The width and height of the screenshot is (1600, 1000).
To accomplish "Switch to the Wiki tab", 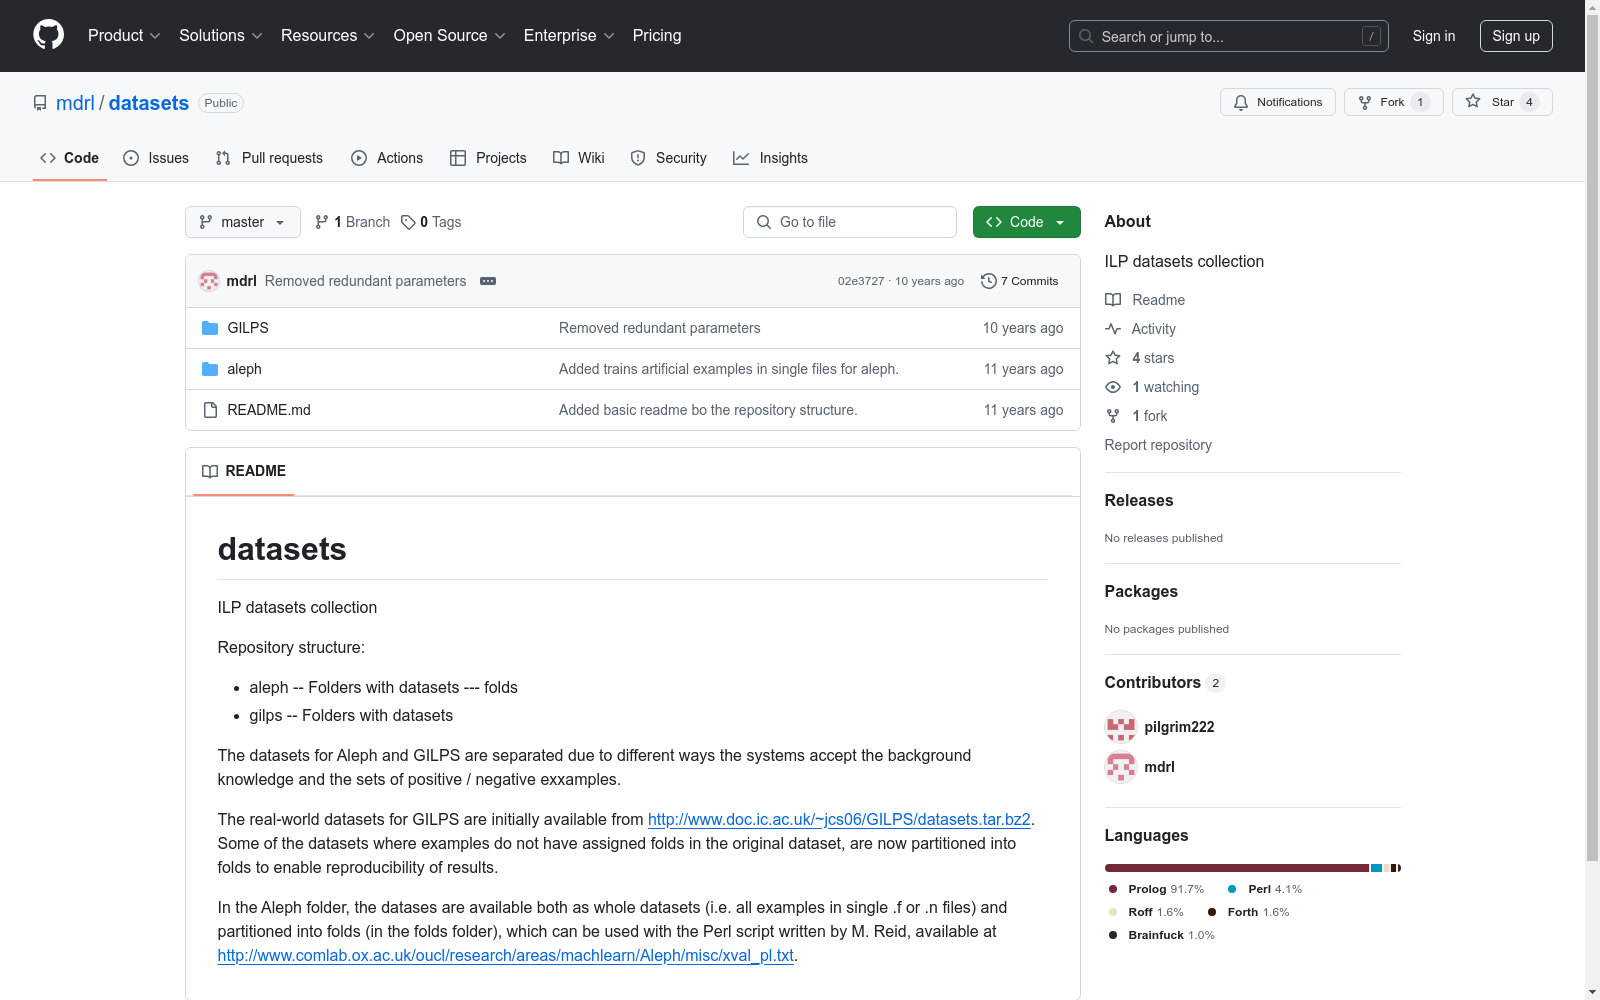I will coord(579,158).
